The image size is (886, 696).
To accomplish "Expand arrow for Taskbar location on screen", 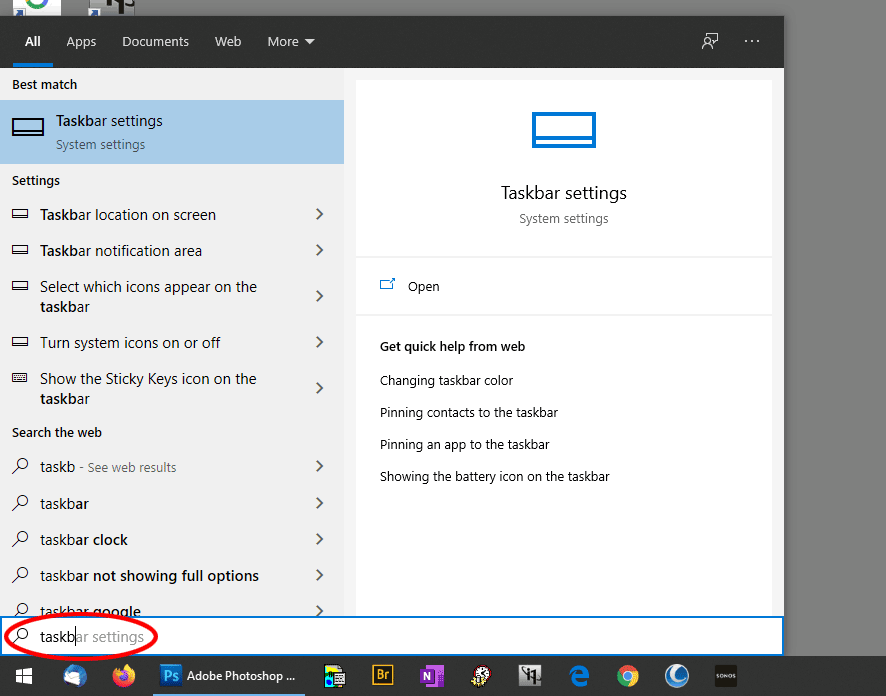I will 319,215.
